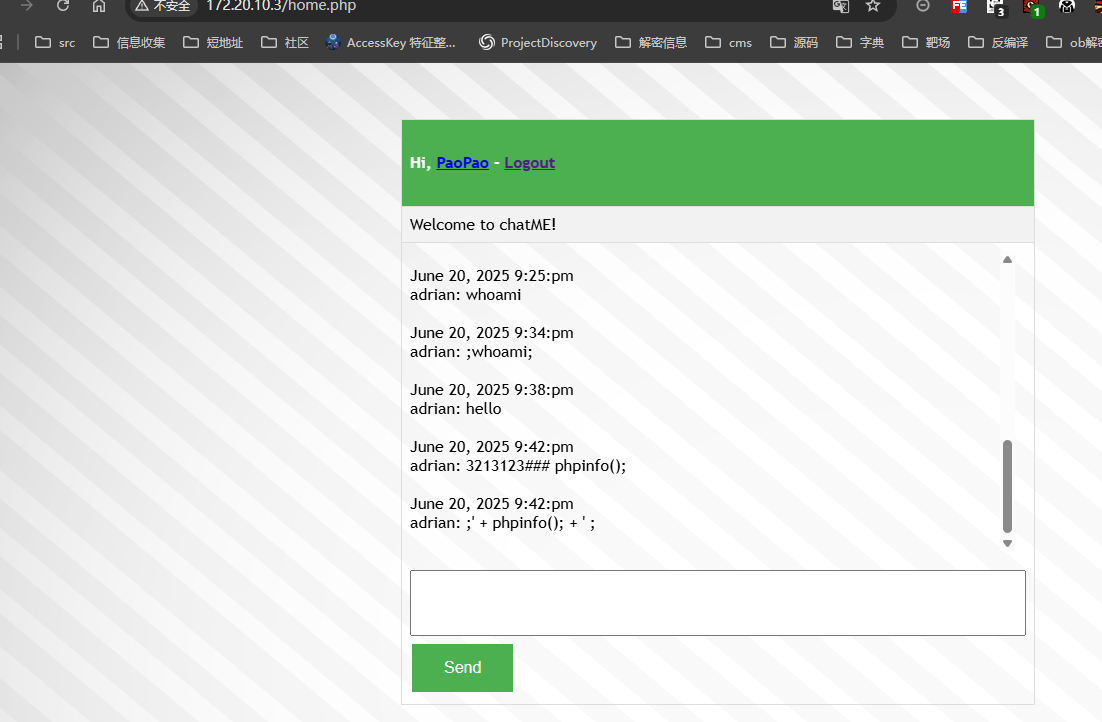Click the chat scrollbar down arrow

1007,544
